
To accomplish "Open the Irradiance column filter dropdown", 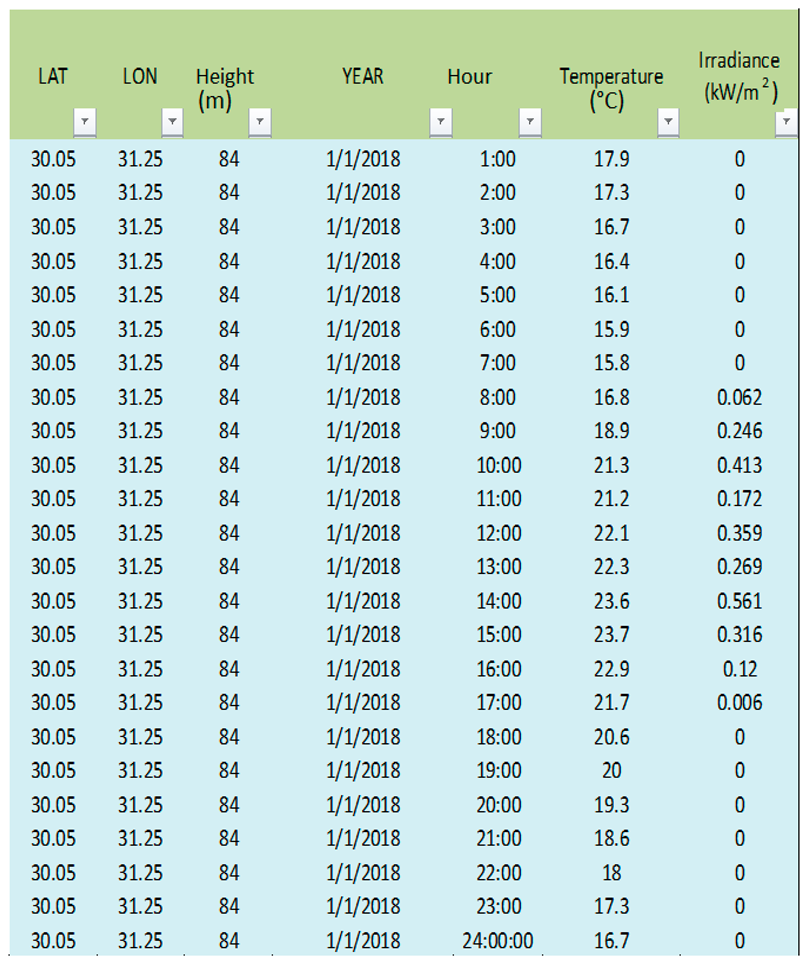I will (786, 123).
